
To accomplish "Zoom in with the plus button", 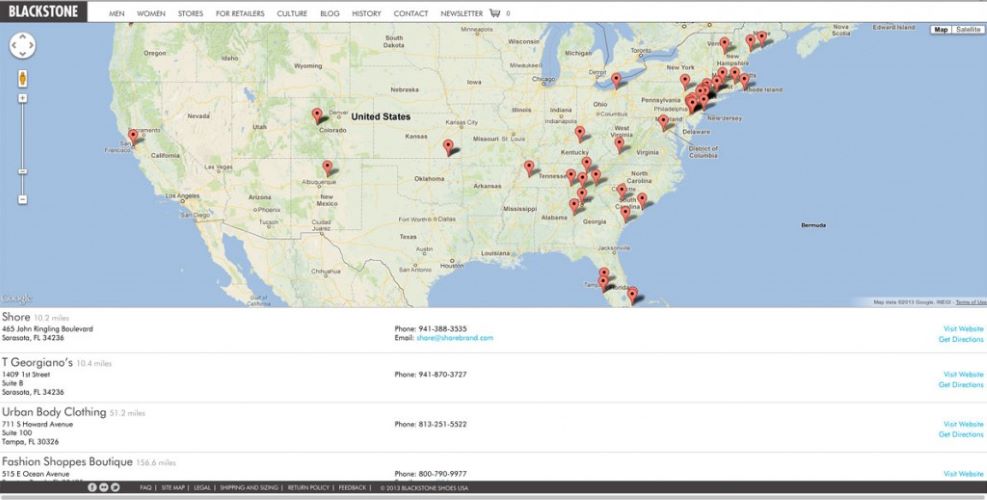I will [x=22, y=98].
